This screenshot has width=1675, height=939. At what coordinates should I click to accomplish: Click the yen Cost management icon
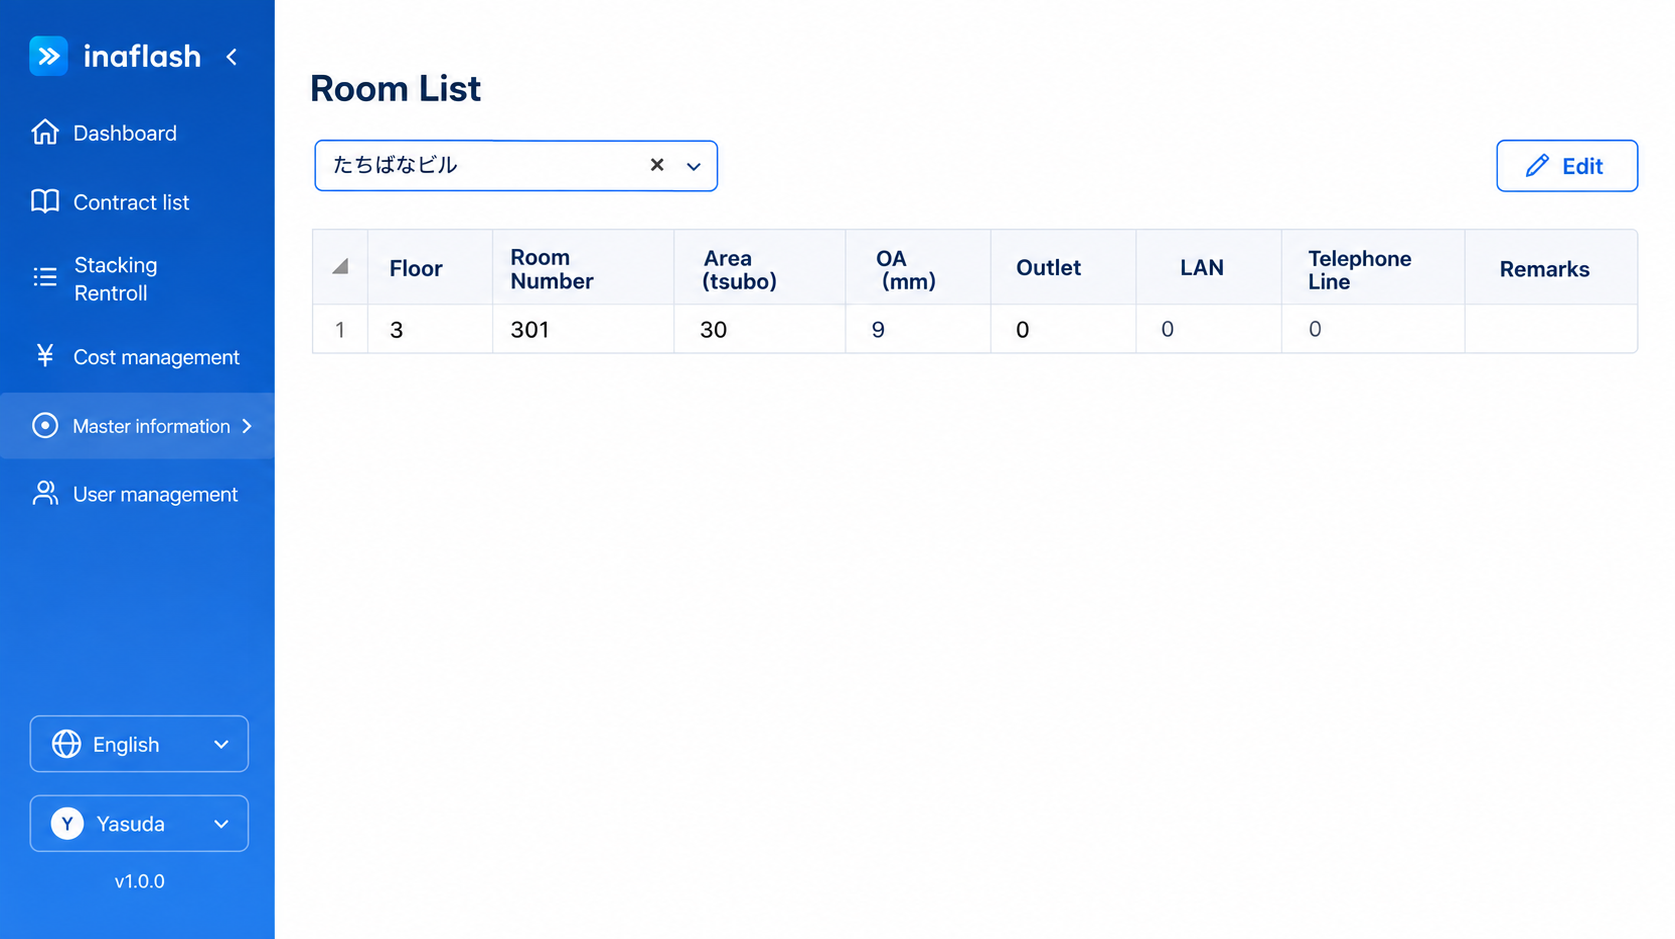[x=45, y=355]
